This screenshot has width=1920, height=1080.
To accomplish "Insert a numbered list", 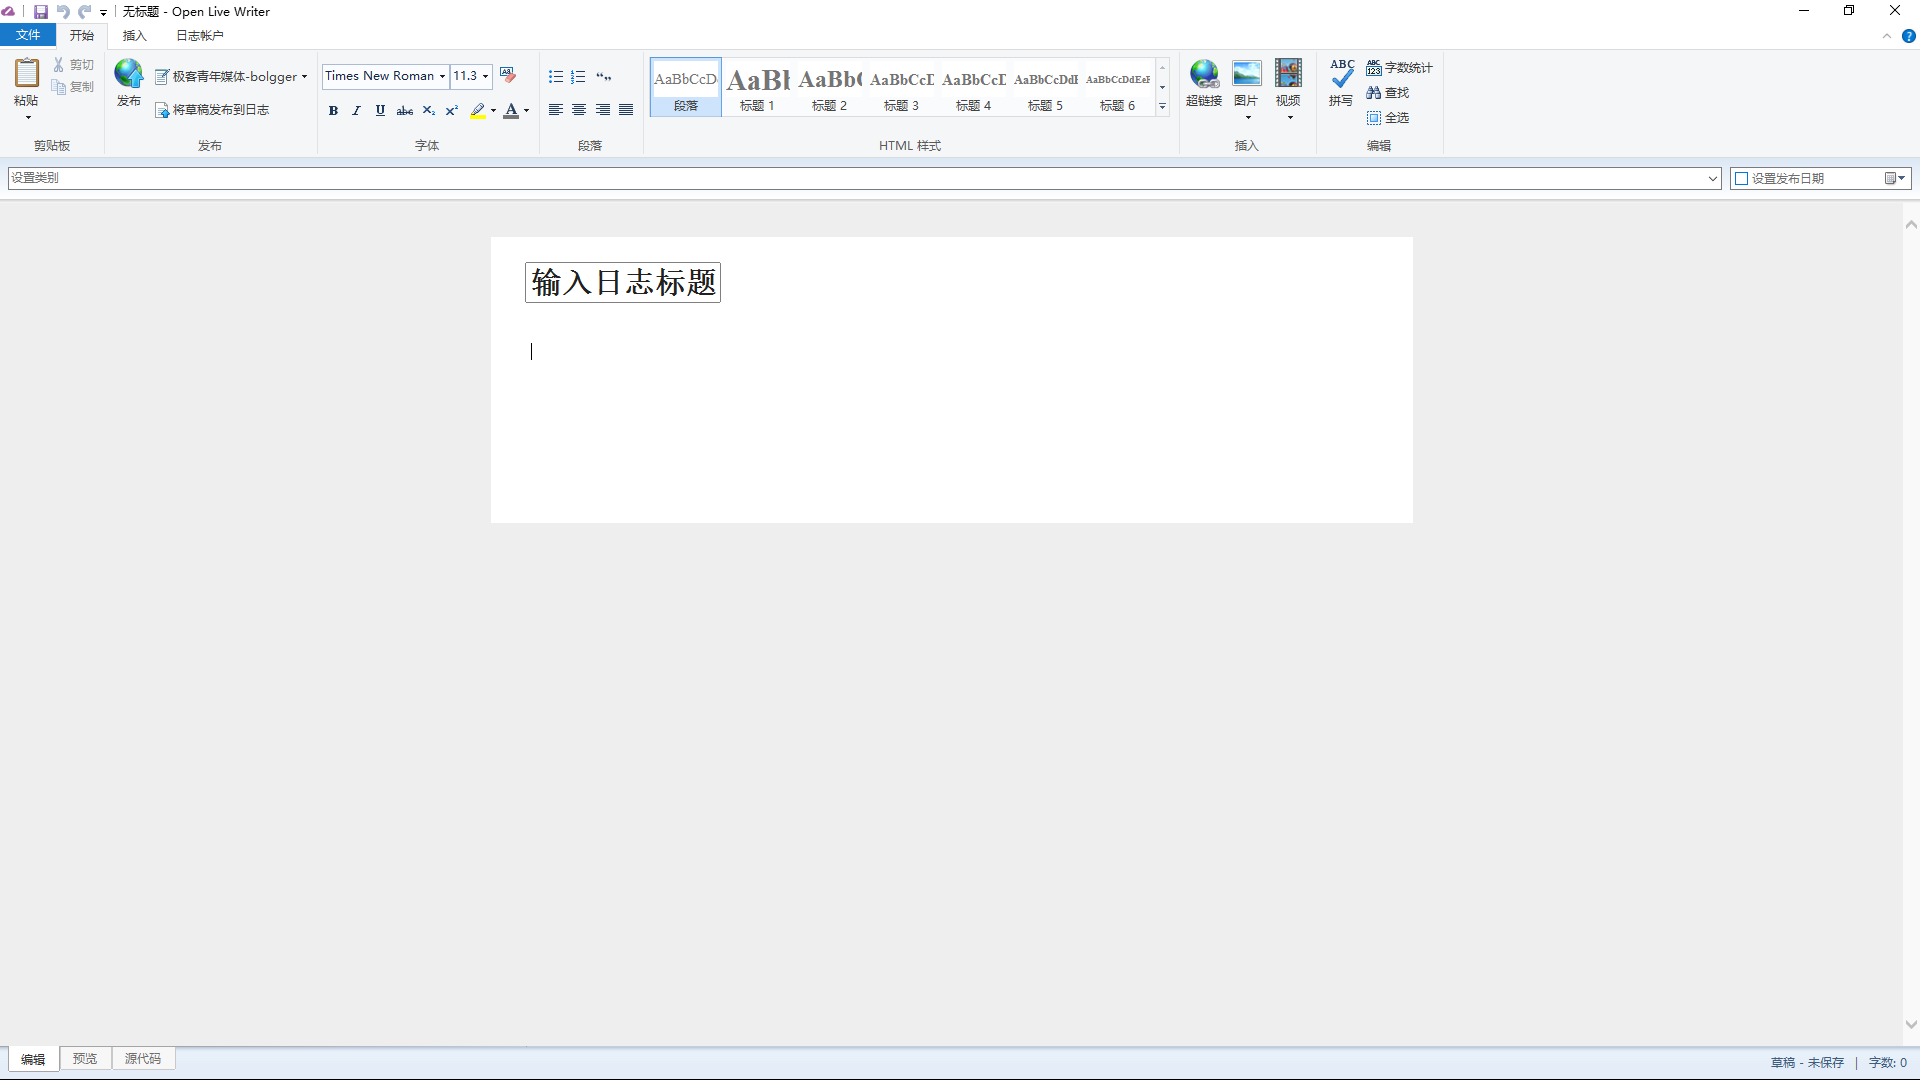I will point(578,77).
